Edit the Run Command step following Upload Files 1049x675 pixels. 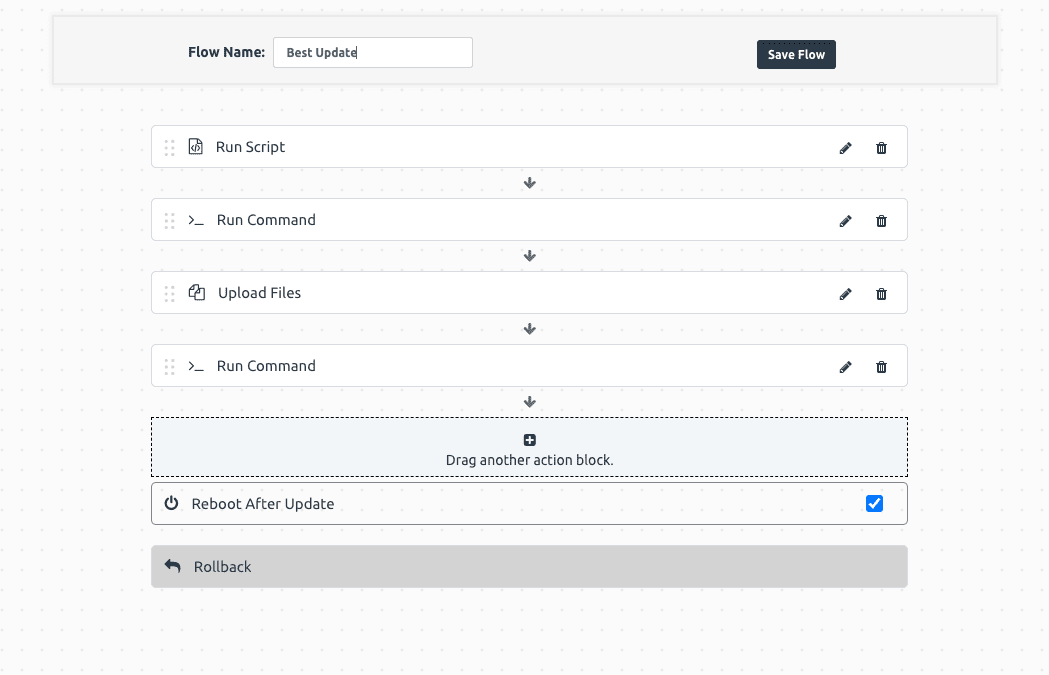click(x=846, y=367)
